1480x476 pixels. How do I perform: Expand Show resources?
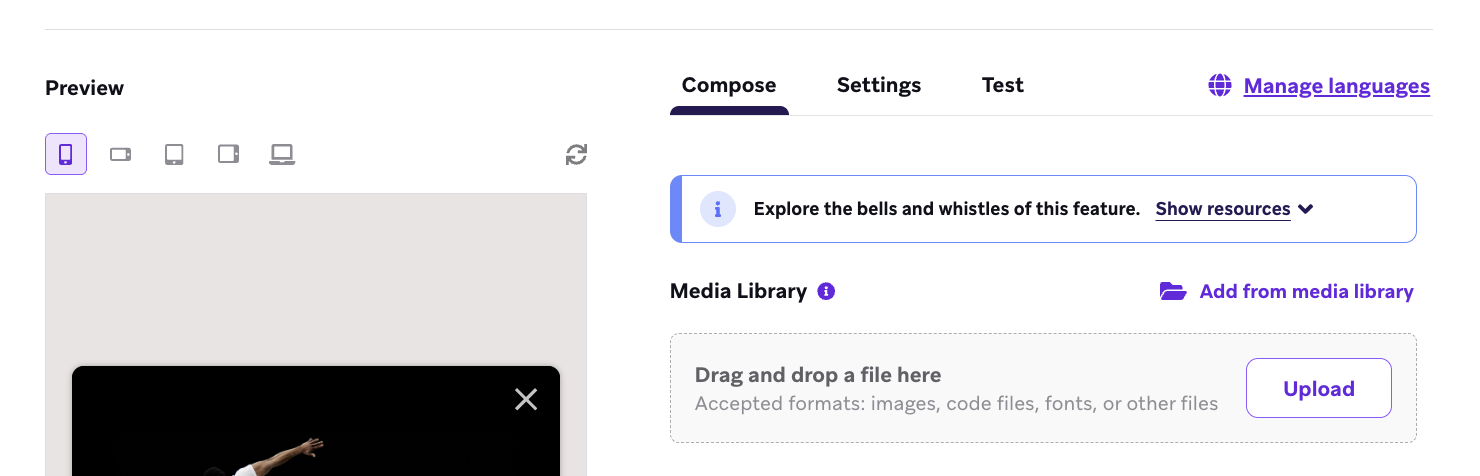pyautogui.click(x=1222, y=209)
